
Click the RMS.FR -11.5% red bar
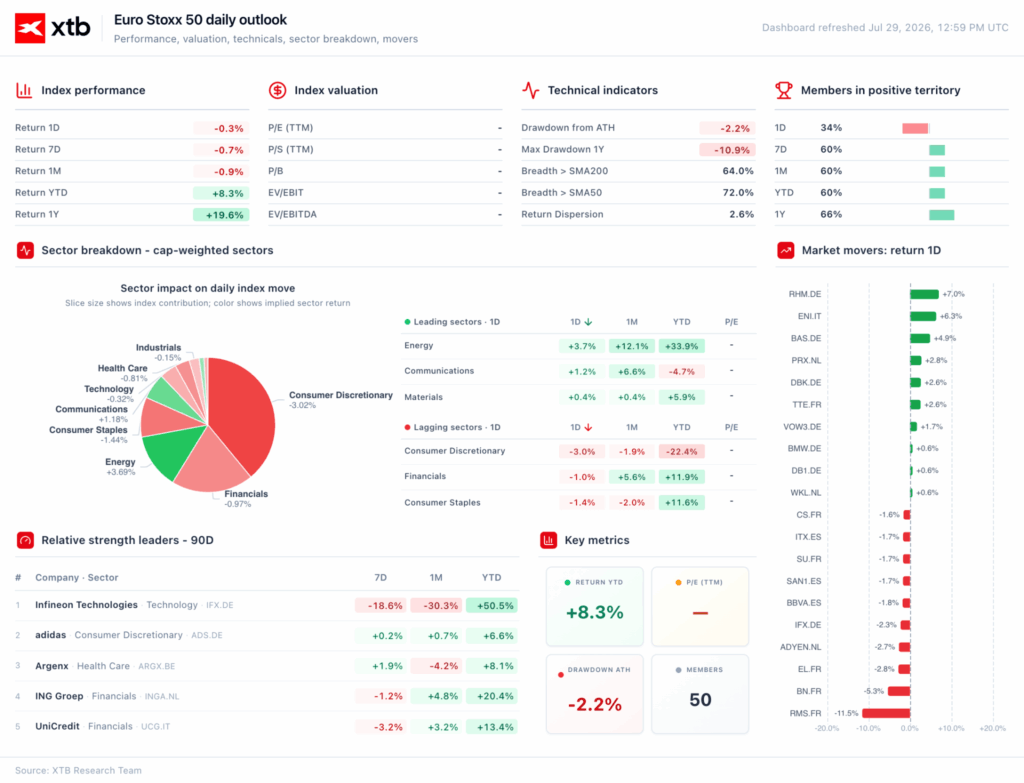[x=886, y=713]
